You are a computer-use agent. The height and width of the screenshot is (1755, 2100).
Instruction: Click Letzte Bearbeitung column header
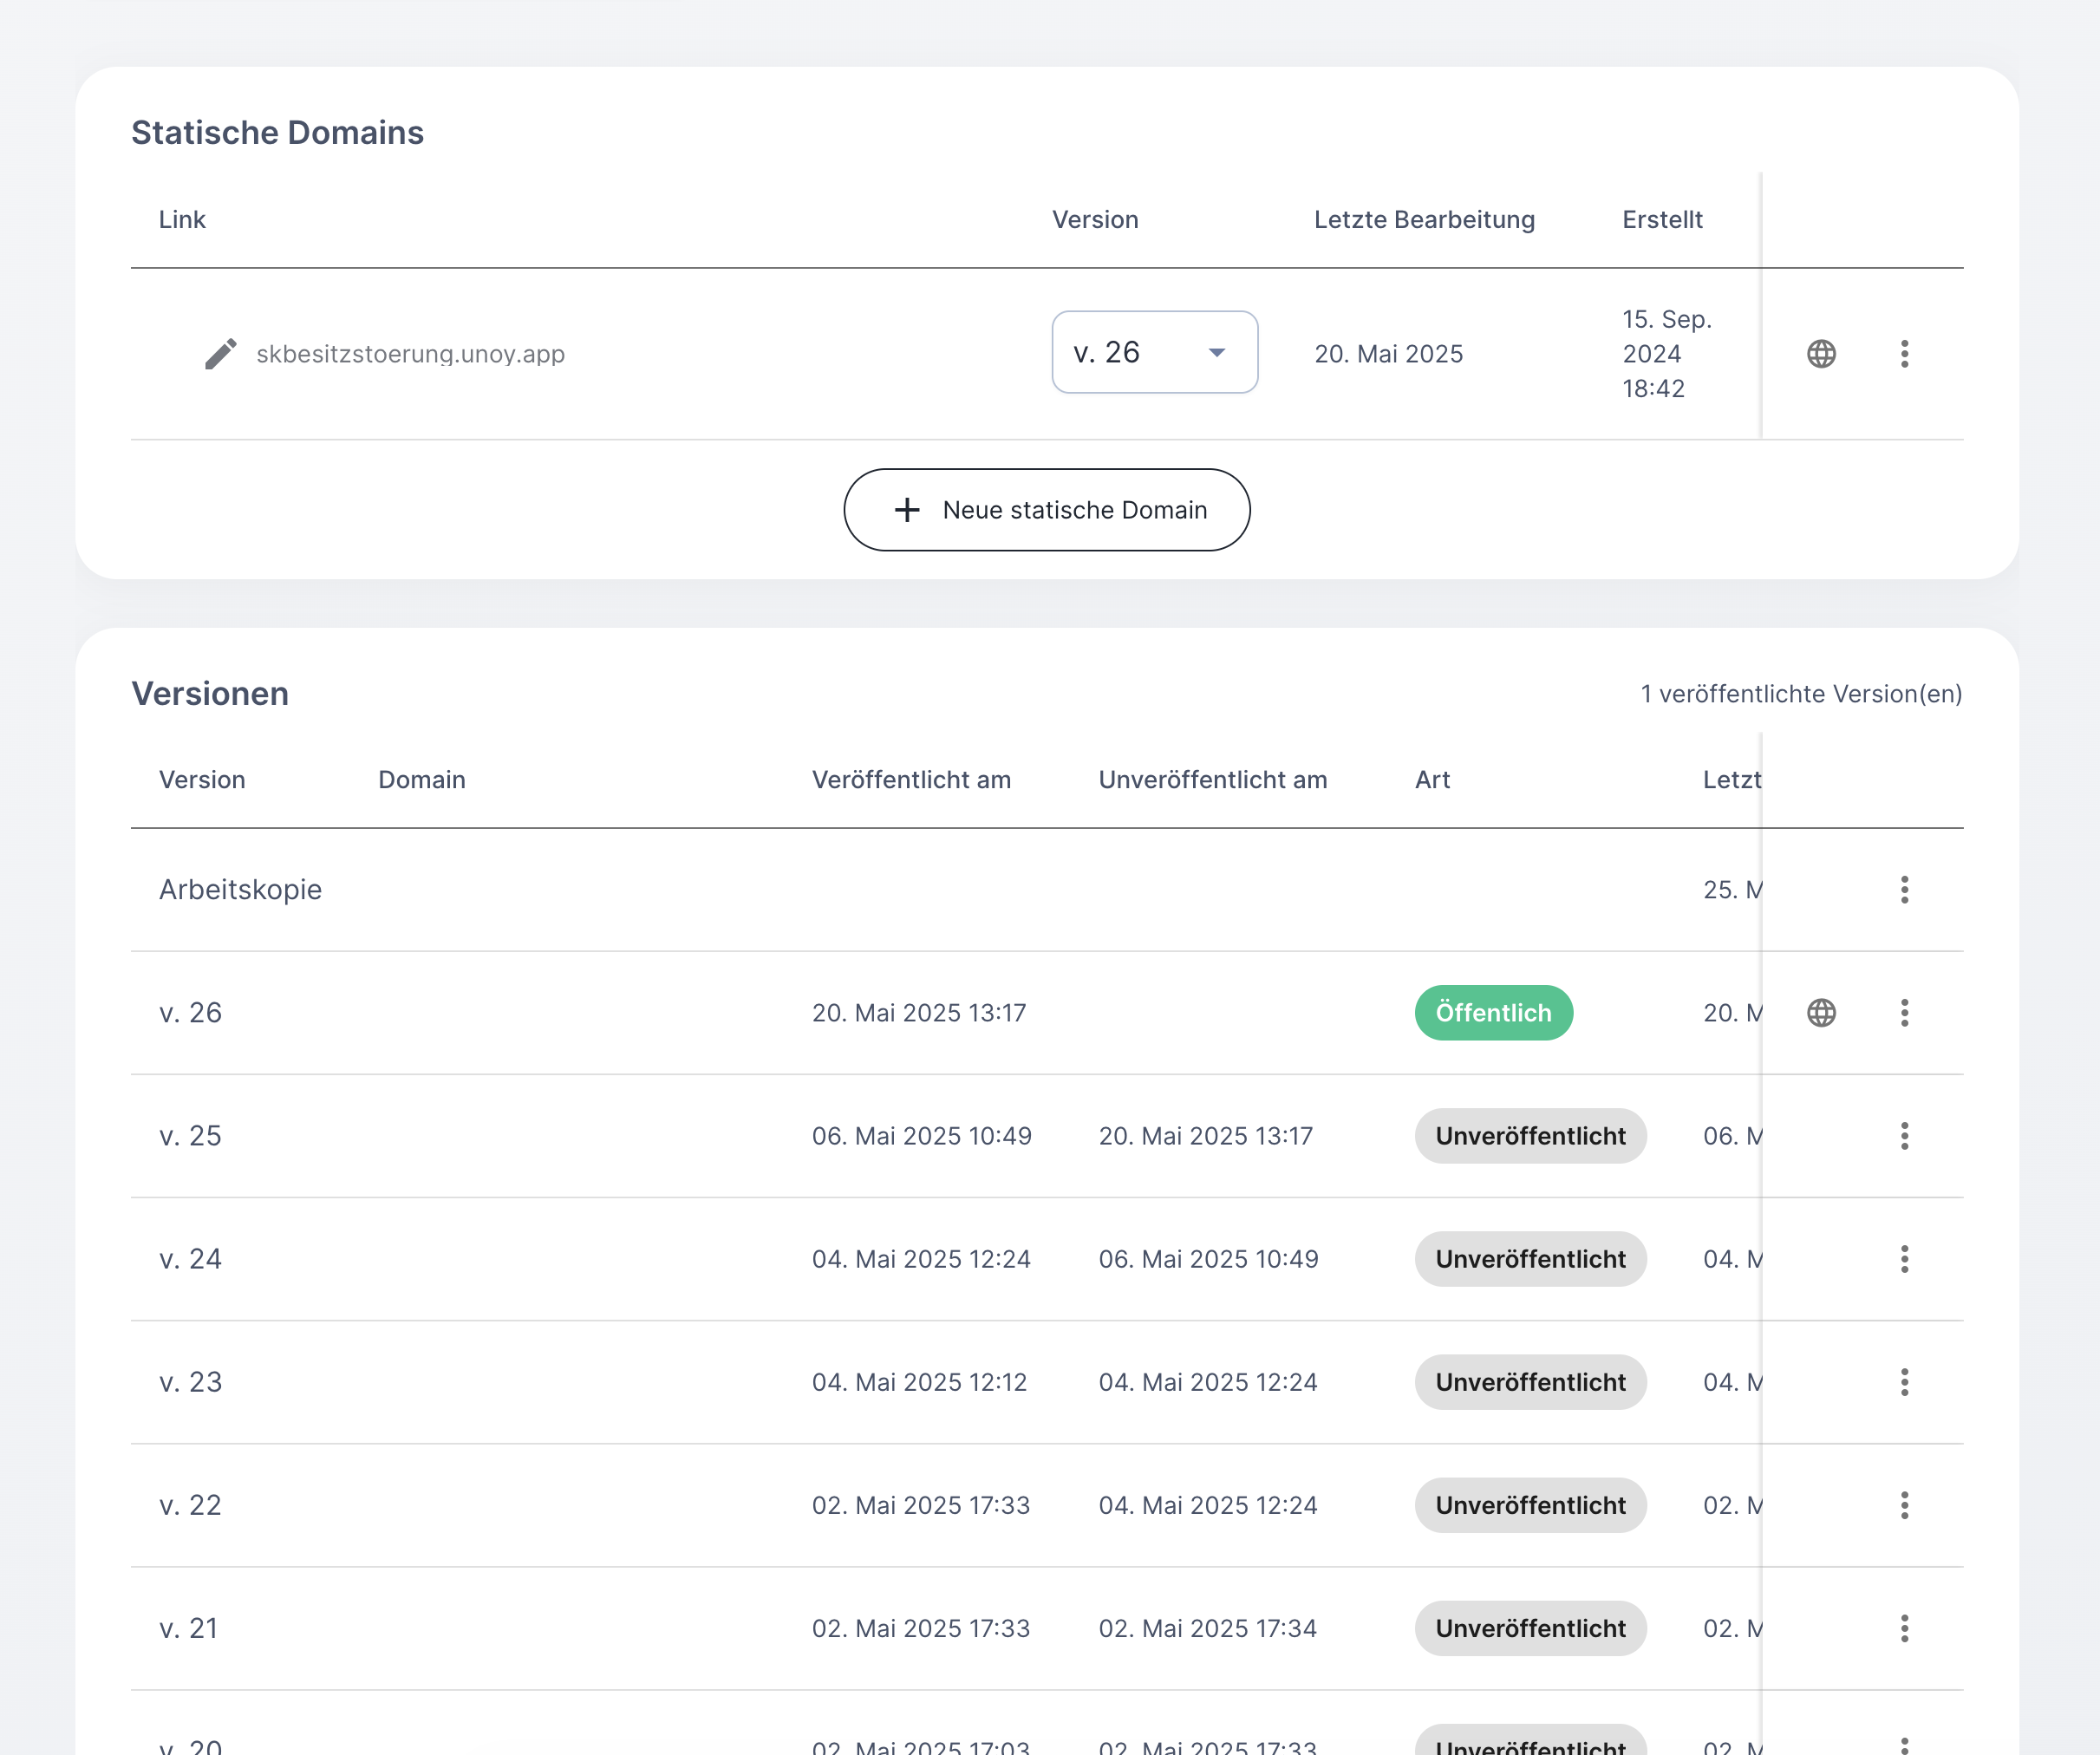(1424, 220)
